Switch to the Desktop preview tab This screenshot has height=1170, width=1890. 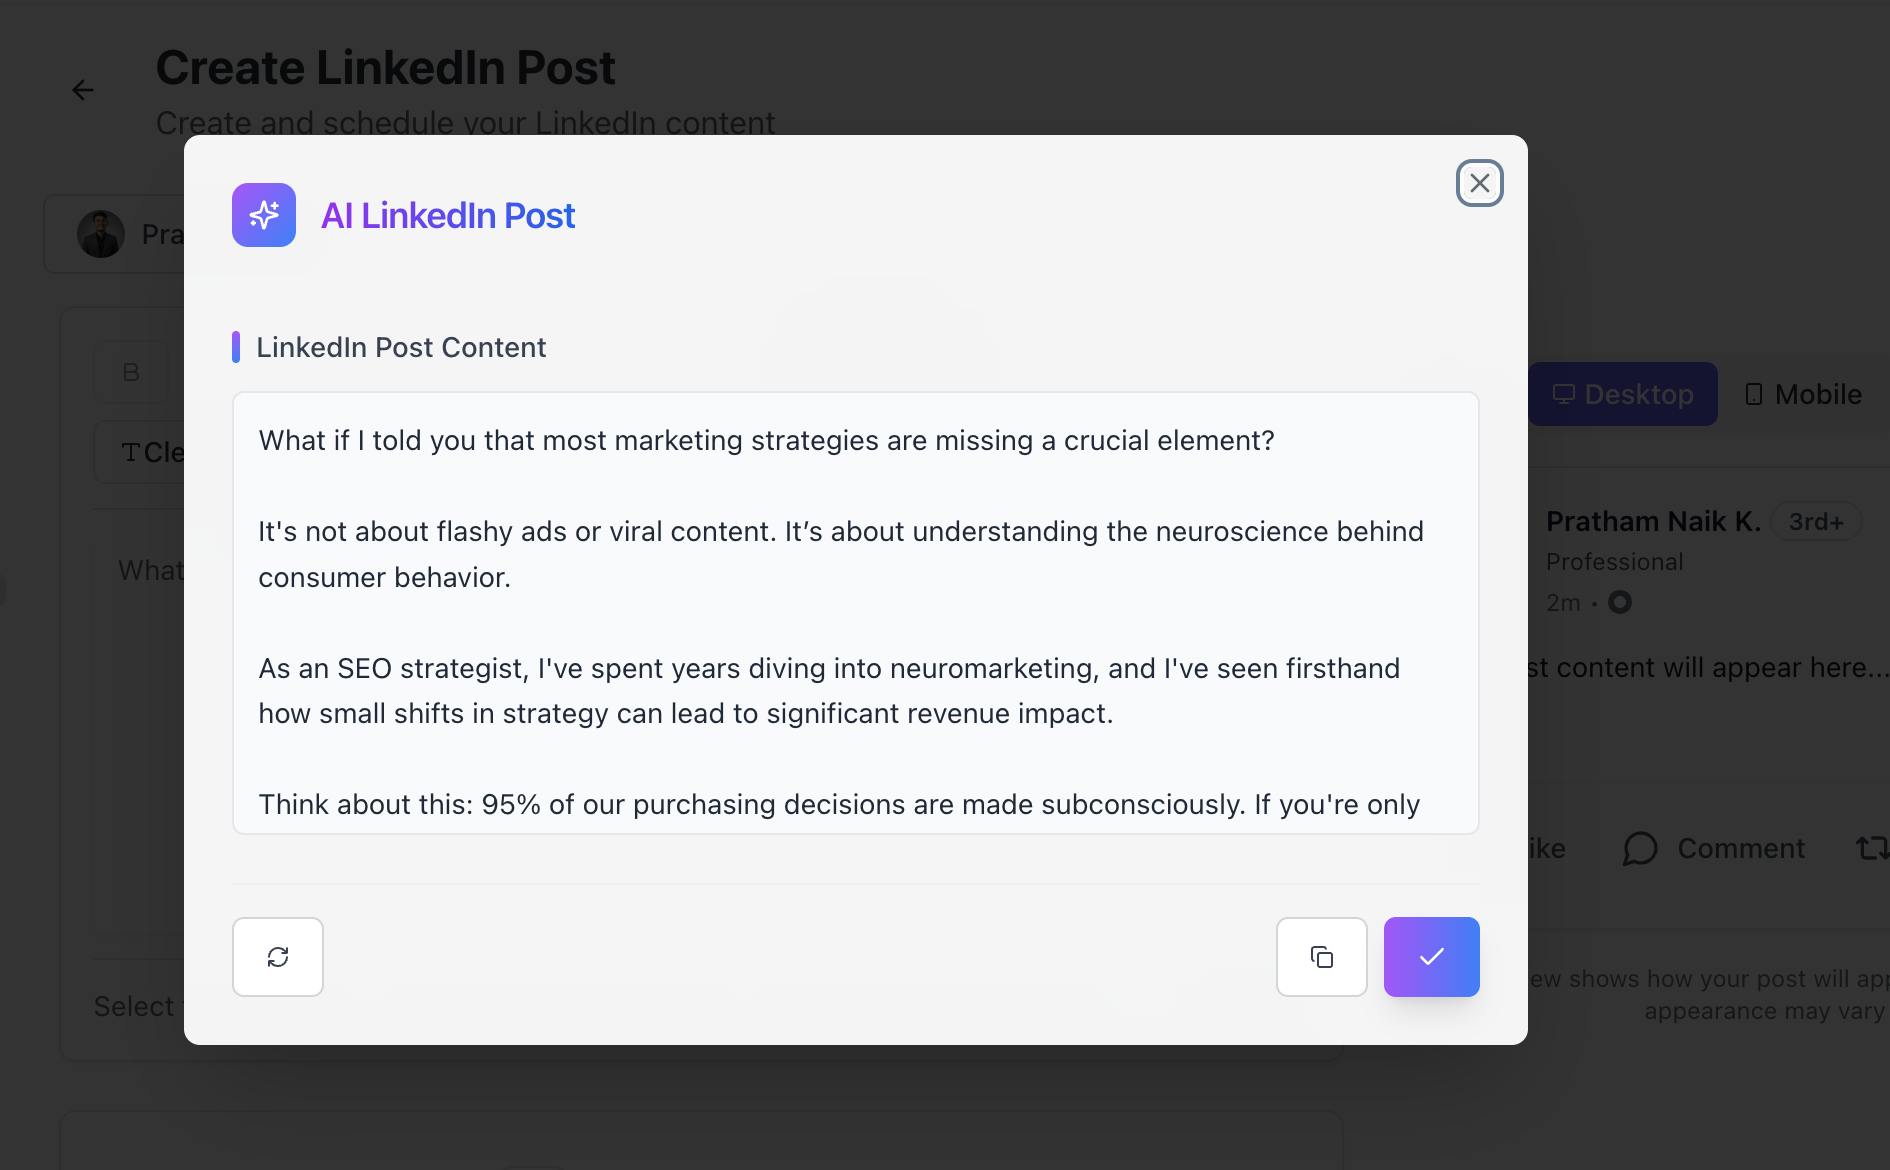1622,394
